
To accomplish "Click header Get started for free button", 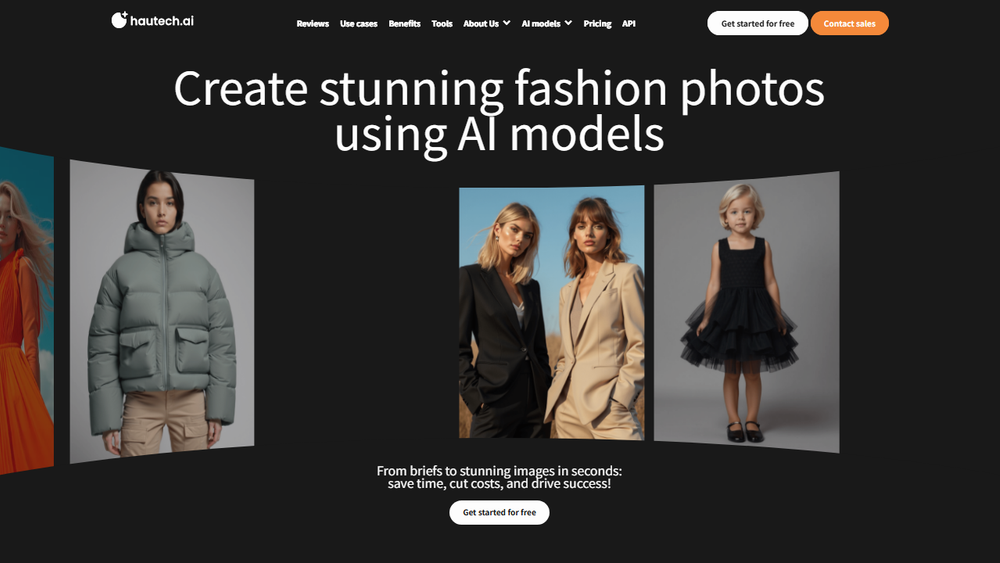I will click(x=758, y=24).
